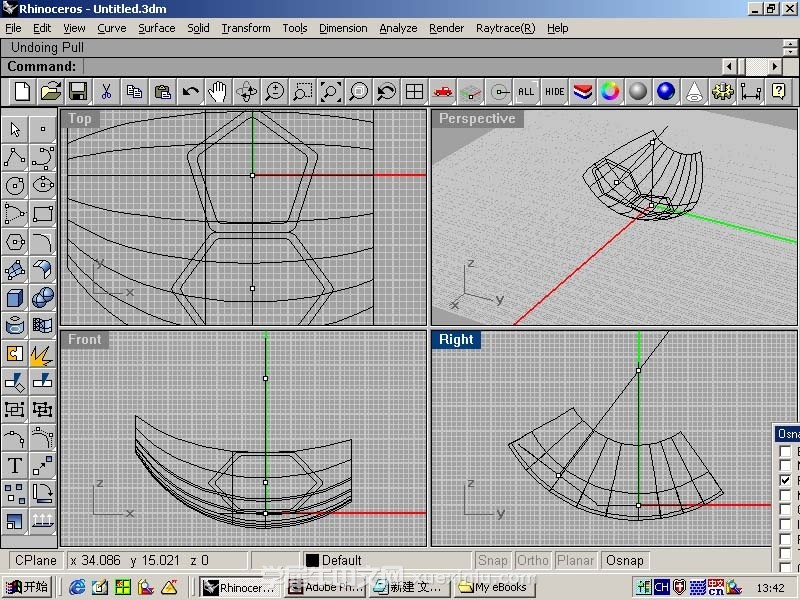The image size is (800, 600).
Task: Click the spotlight cone icon
Action: click(694, 92)
